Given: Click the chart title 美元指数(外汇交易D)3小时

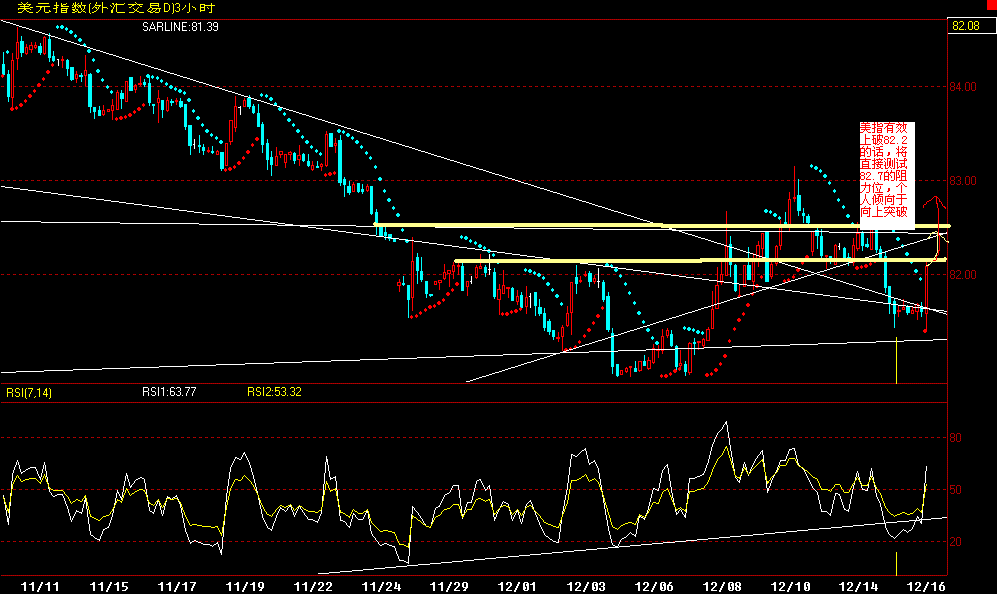Looking at the screenshot, I should click(116, 8).
